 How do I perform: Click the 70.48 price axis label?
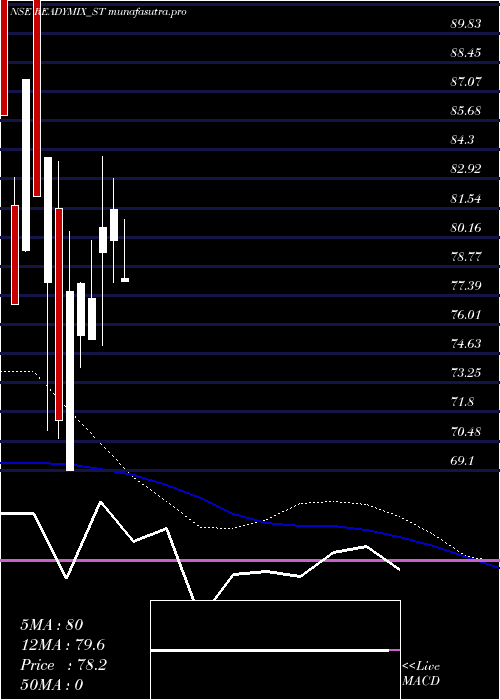(x=466, y=432)
